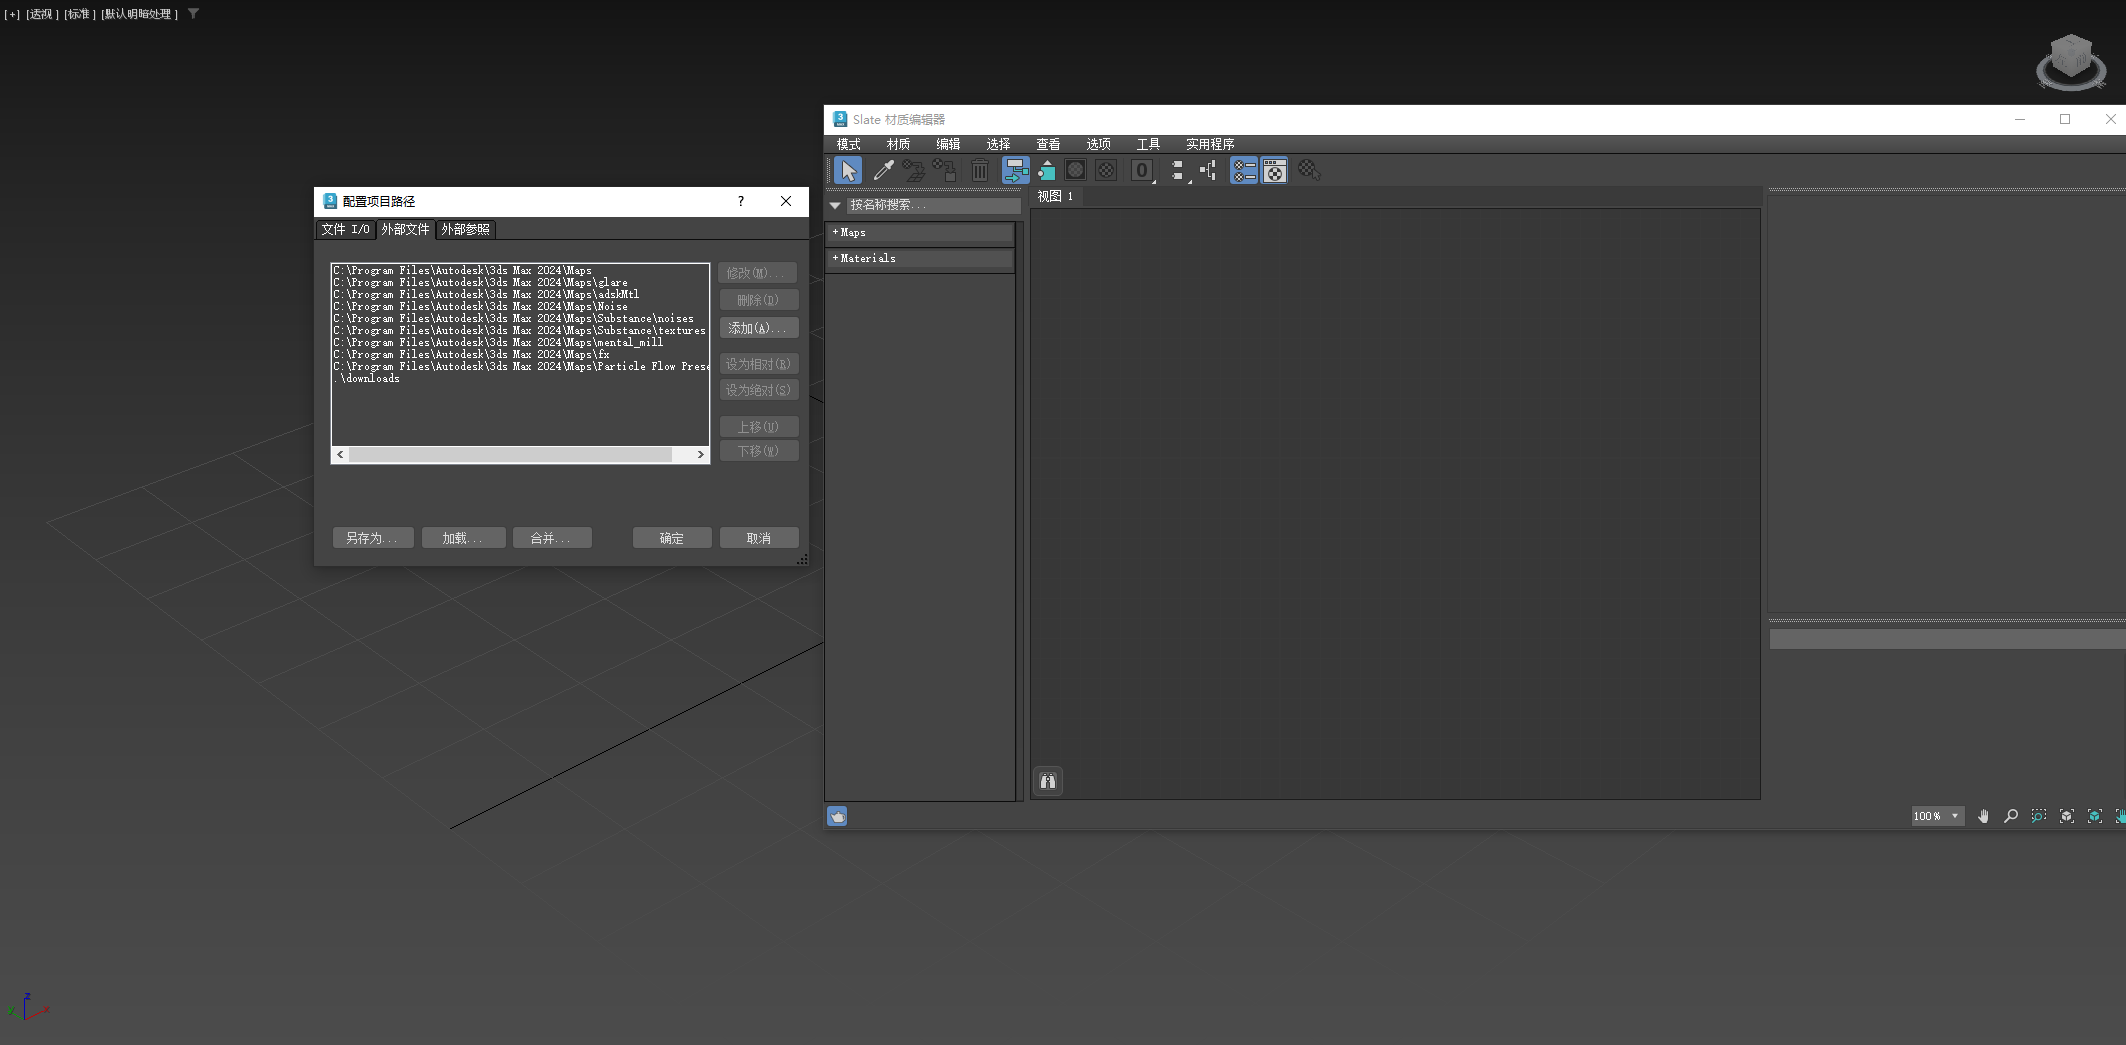The height and width of the screenshot is (1045, 2126).
Task: Click Select by Material icon
Action: pos(1309,171)
